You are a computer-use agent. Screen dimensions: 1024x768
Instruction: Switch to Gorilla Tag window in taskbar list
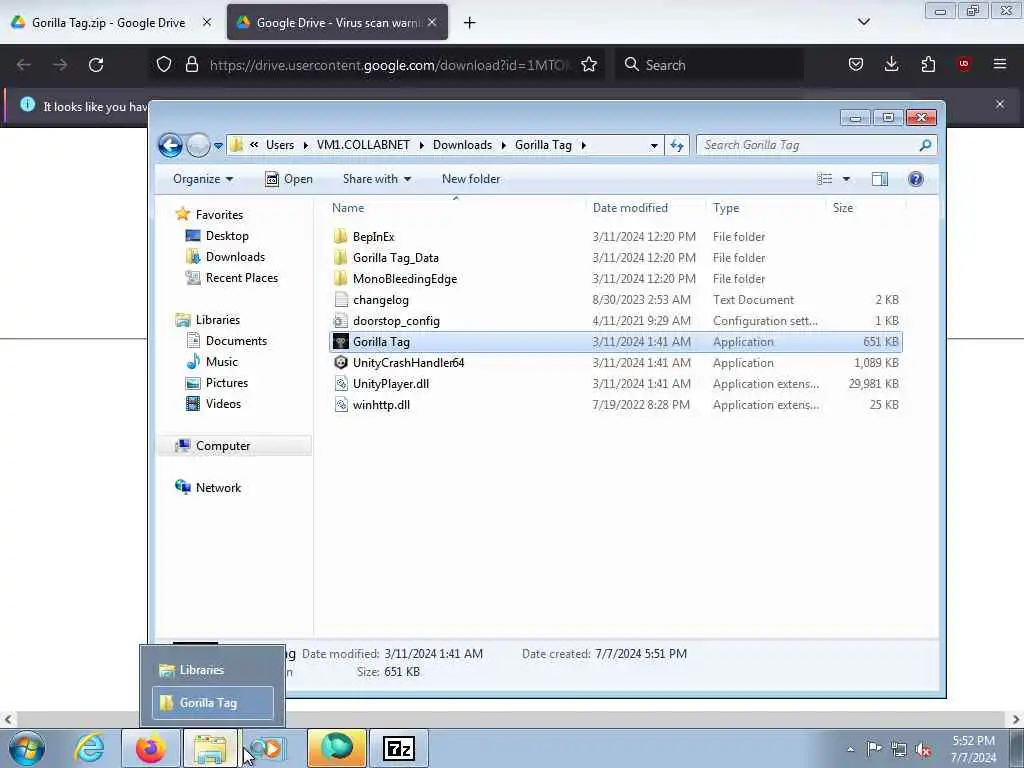(x=213, y=703)
